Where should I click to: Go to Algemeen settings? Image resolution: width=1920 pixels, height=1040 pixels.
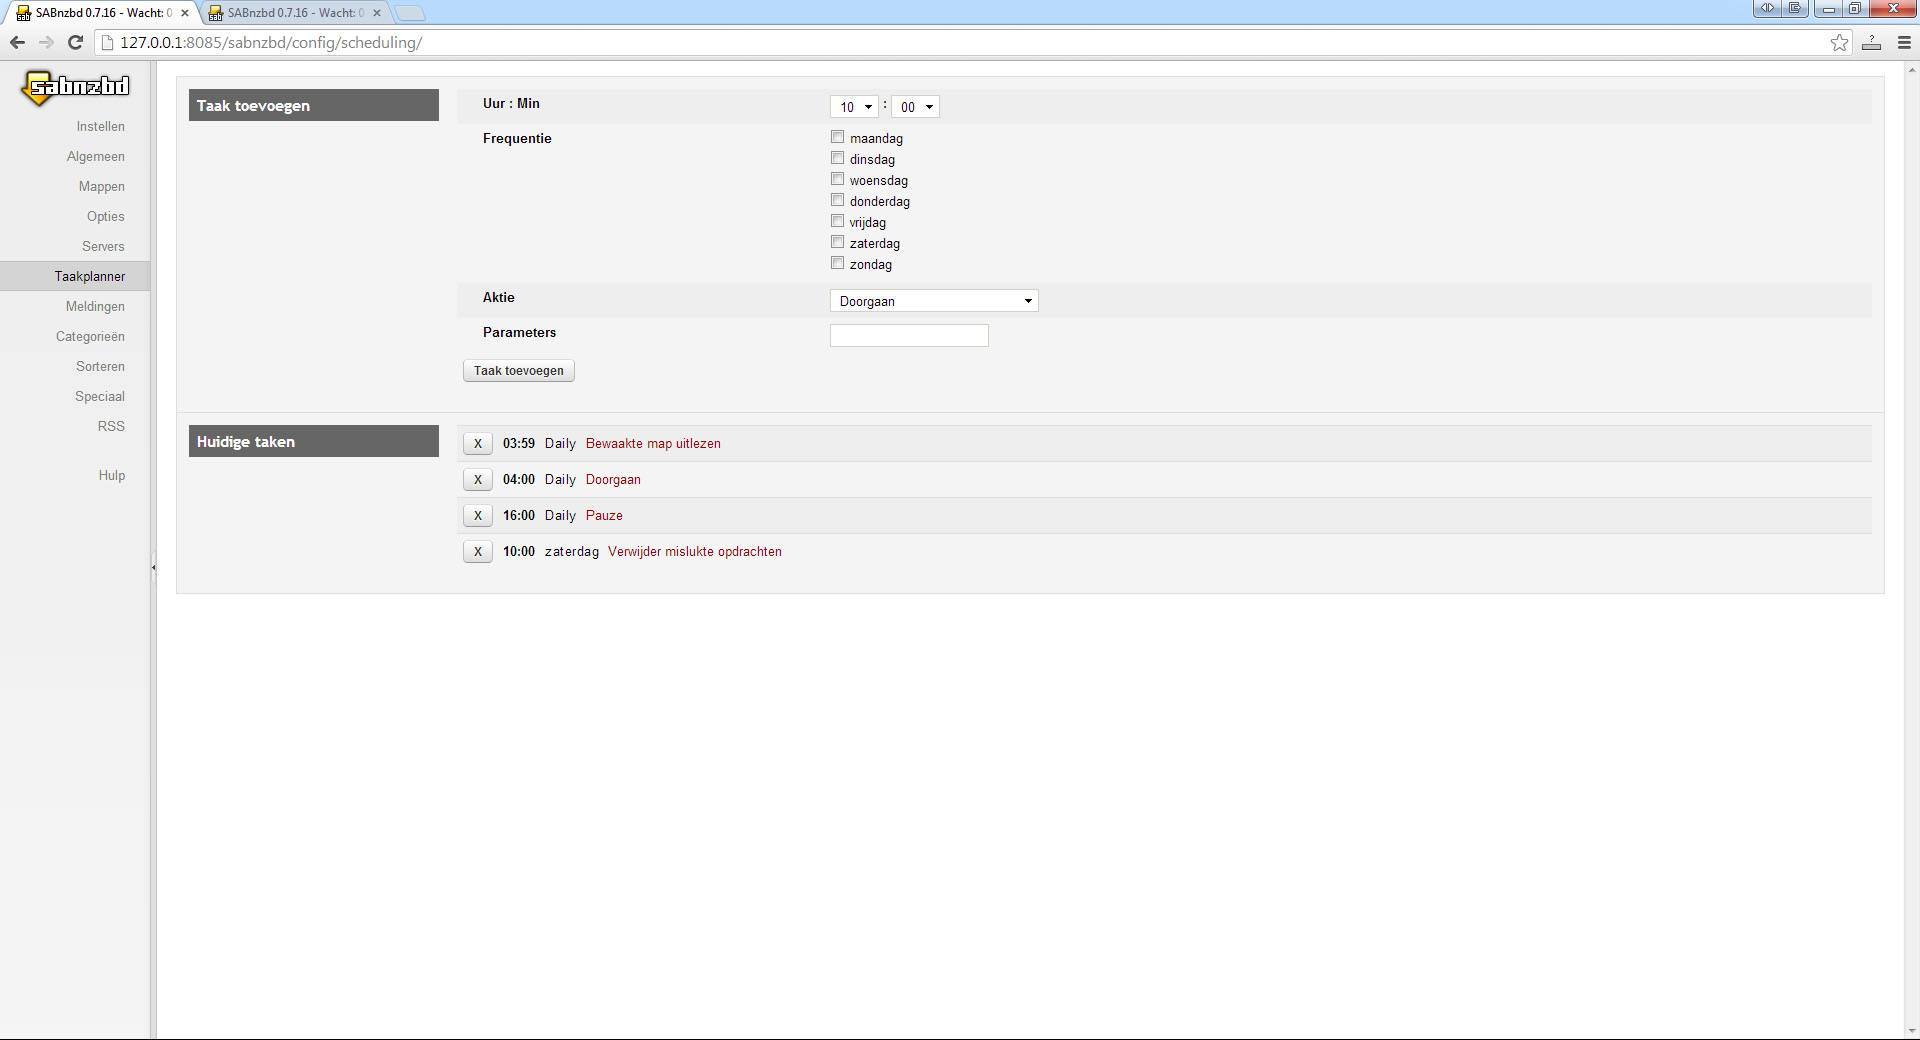coord(96,156)
